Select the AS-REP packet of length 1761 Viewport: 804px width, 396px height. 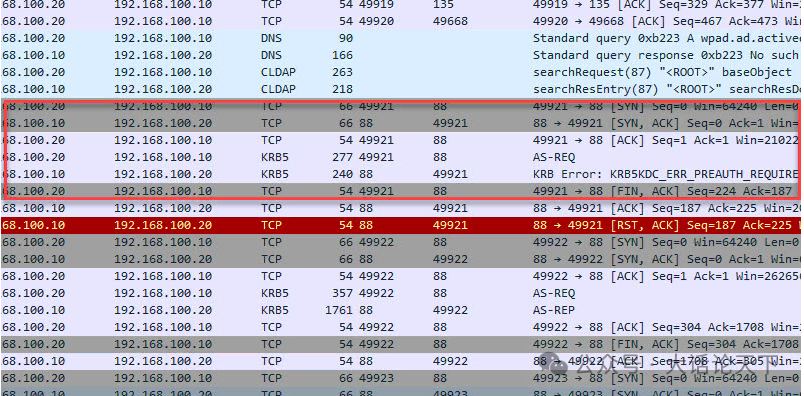(x=402, y=310)
